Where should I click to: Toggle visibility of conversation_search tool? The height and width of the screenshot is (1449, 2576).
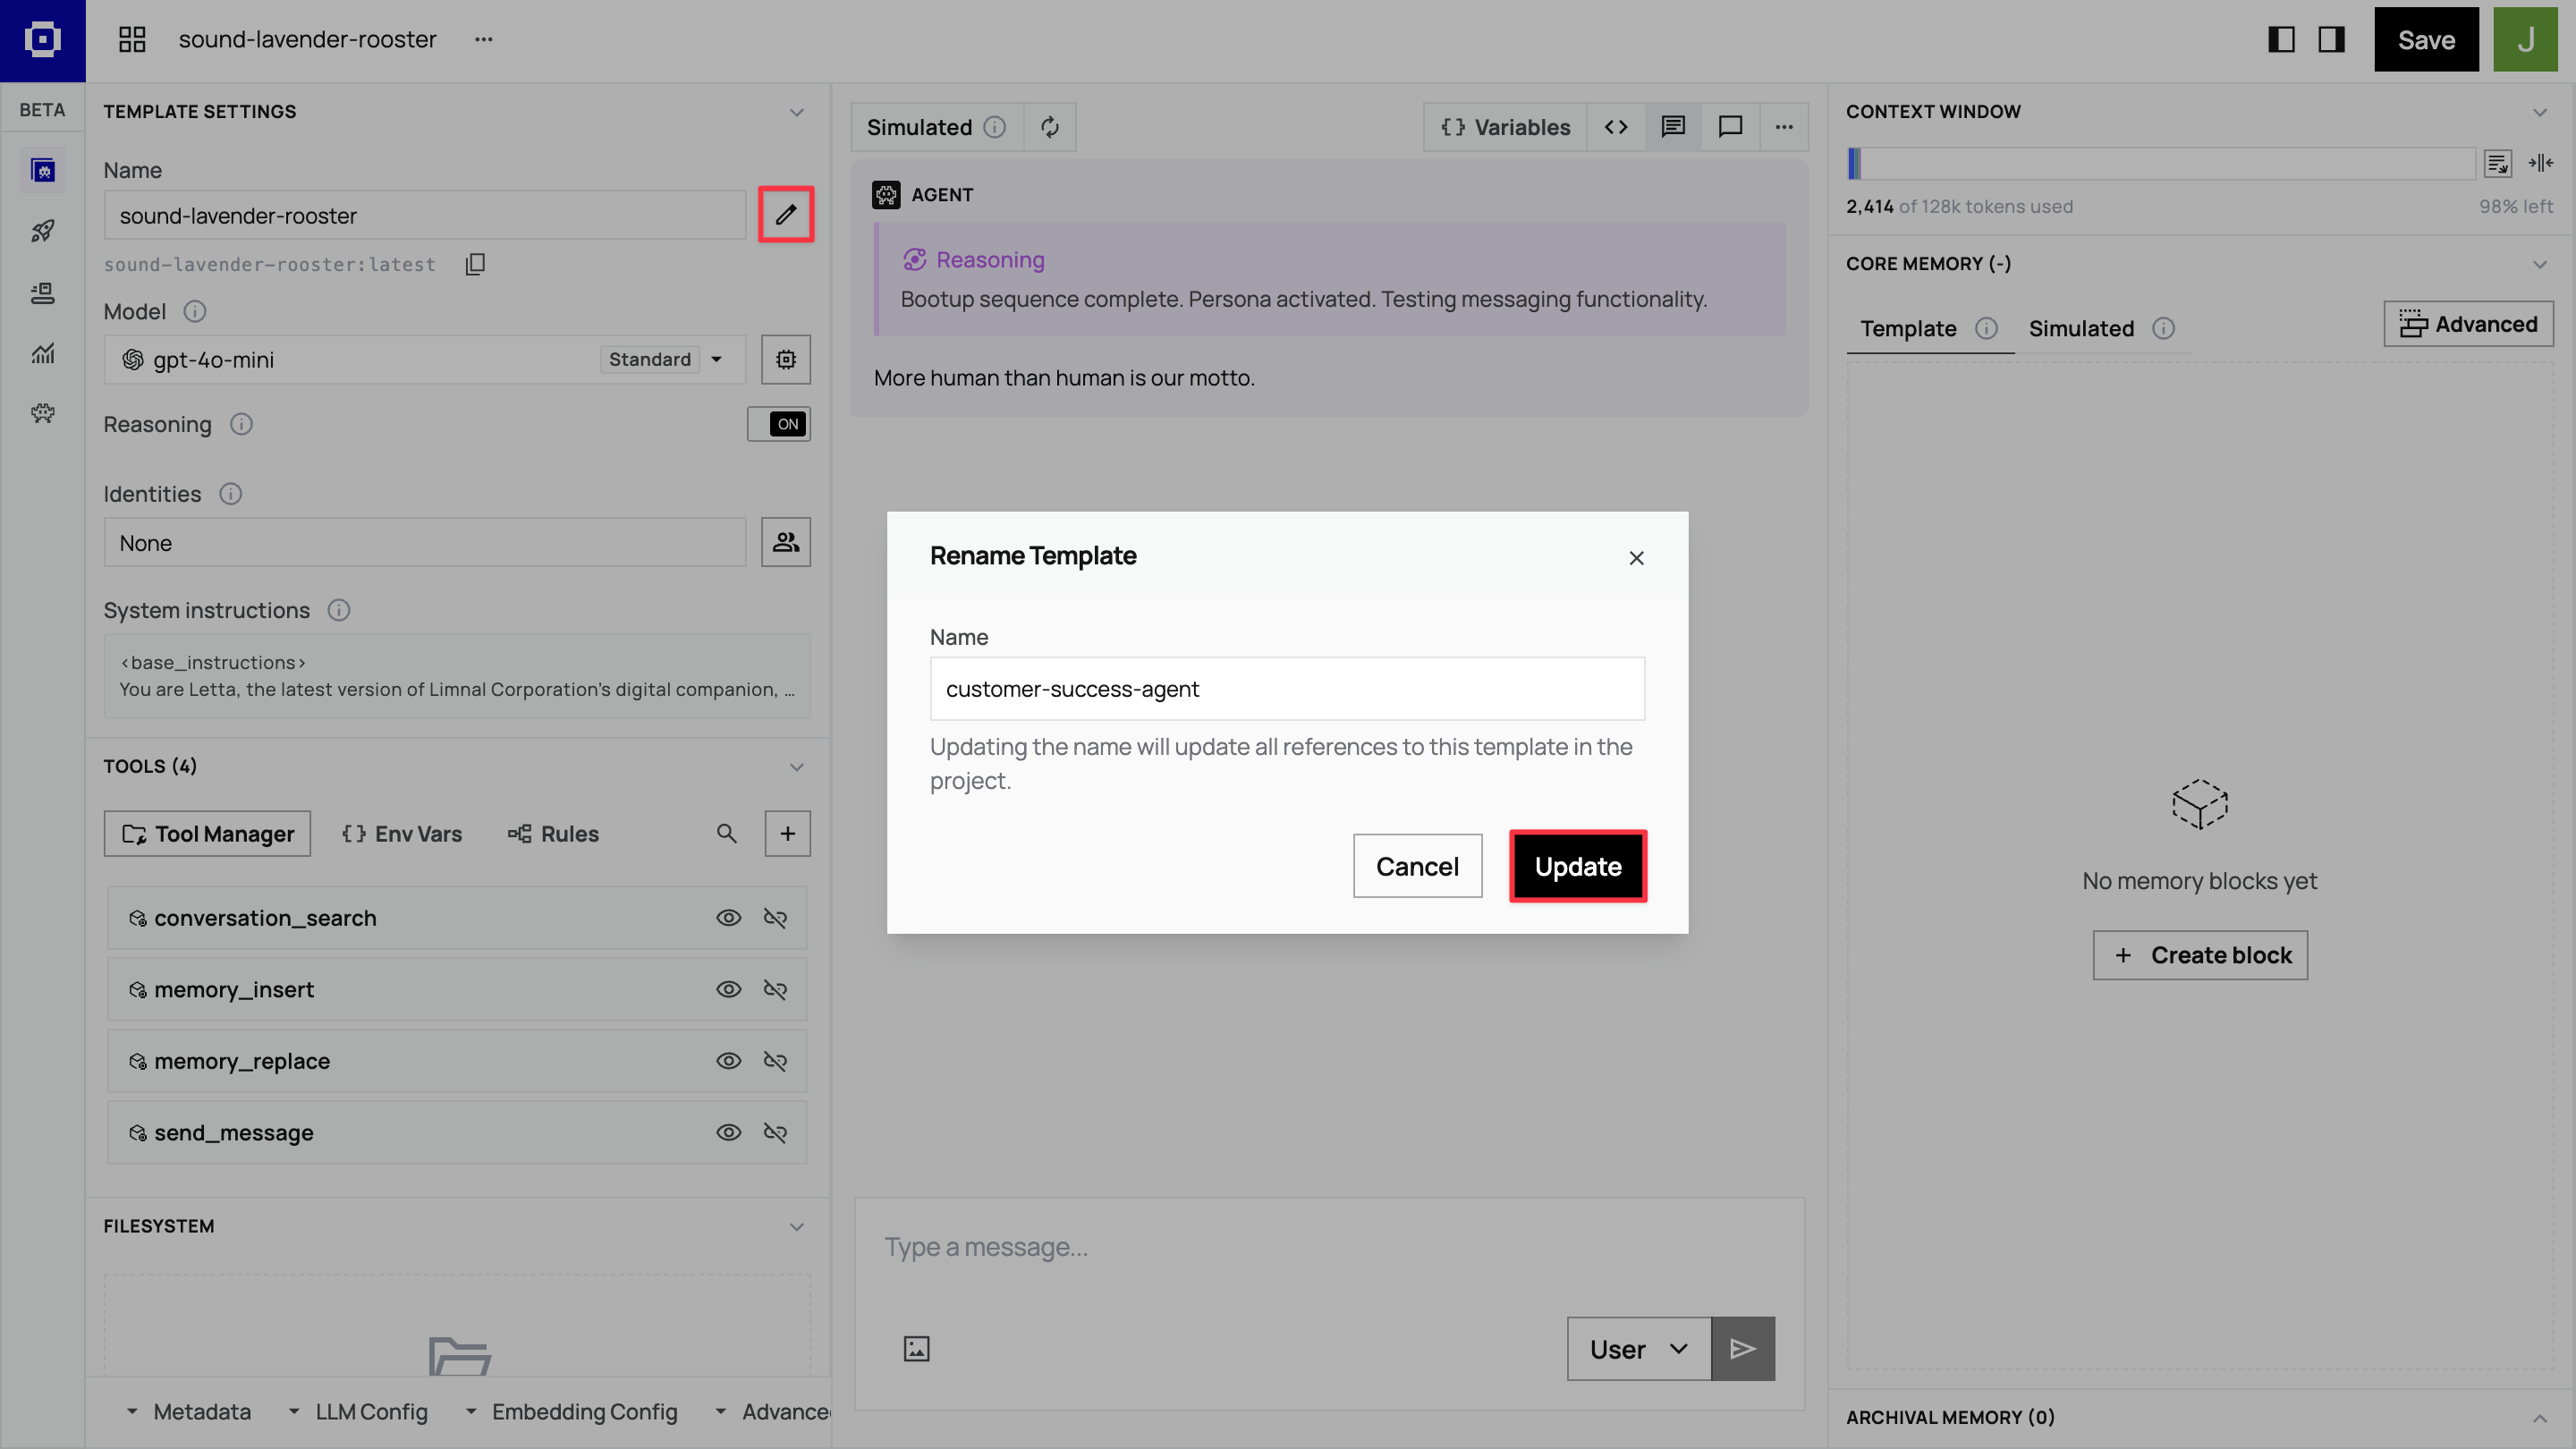coord(729,917)
